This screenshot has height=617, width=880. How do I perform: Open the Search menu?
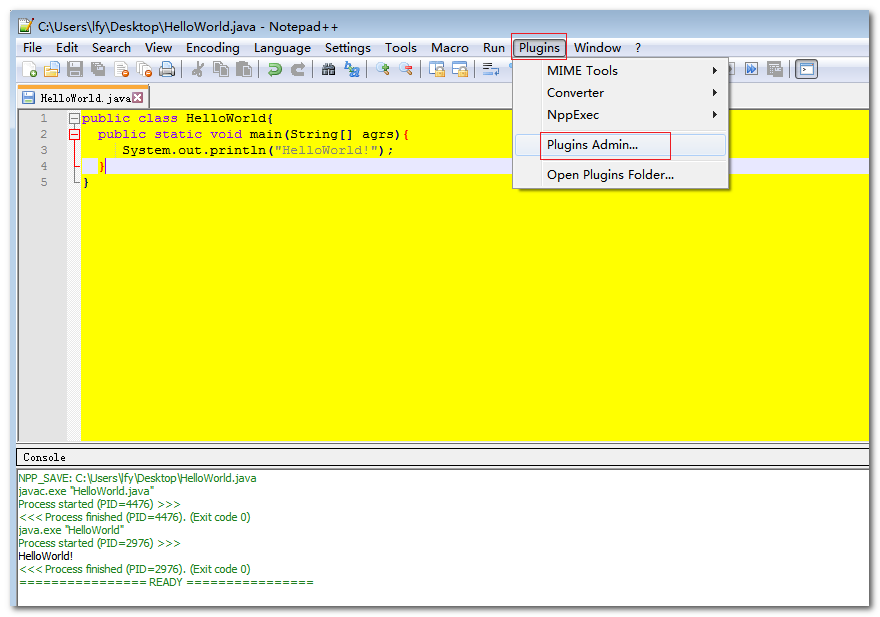tap(111, 48)
